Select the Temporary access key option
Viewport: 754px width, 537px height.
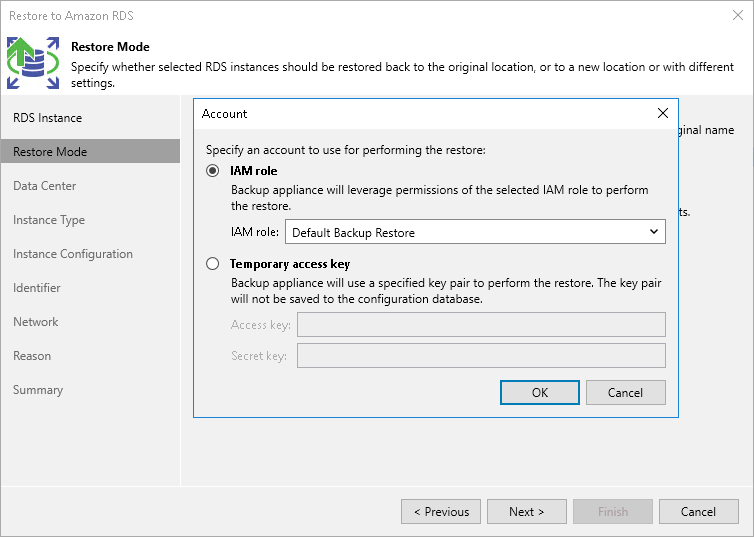point(212,264)
